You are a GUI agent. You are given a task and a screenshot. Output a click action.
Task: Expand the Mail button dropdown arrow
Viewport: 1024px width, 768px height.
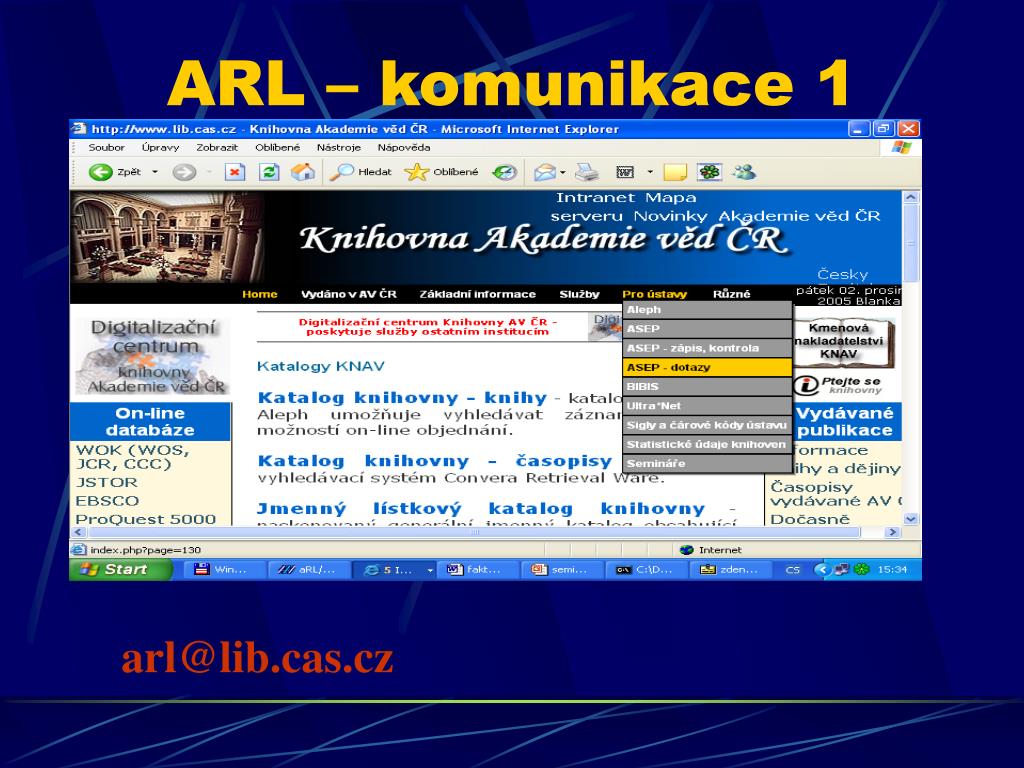click(x=562, y=172)
